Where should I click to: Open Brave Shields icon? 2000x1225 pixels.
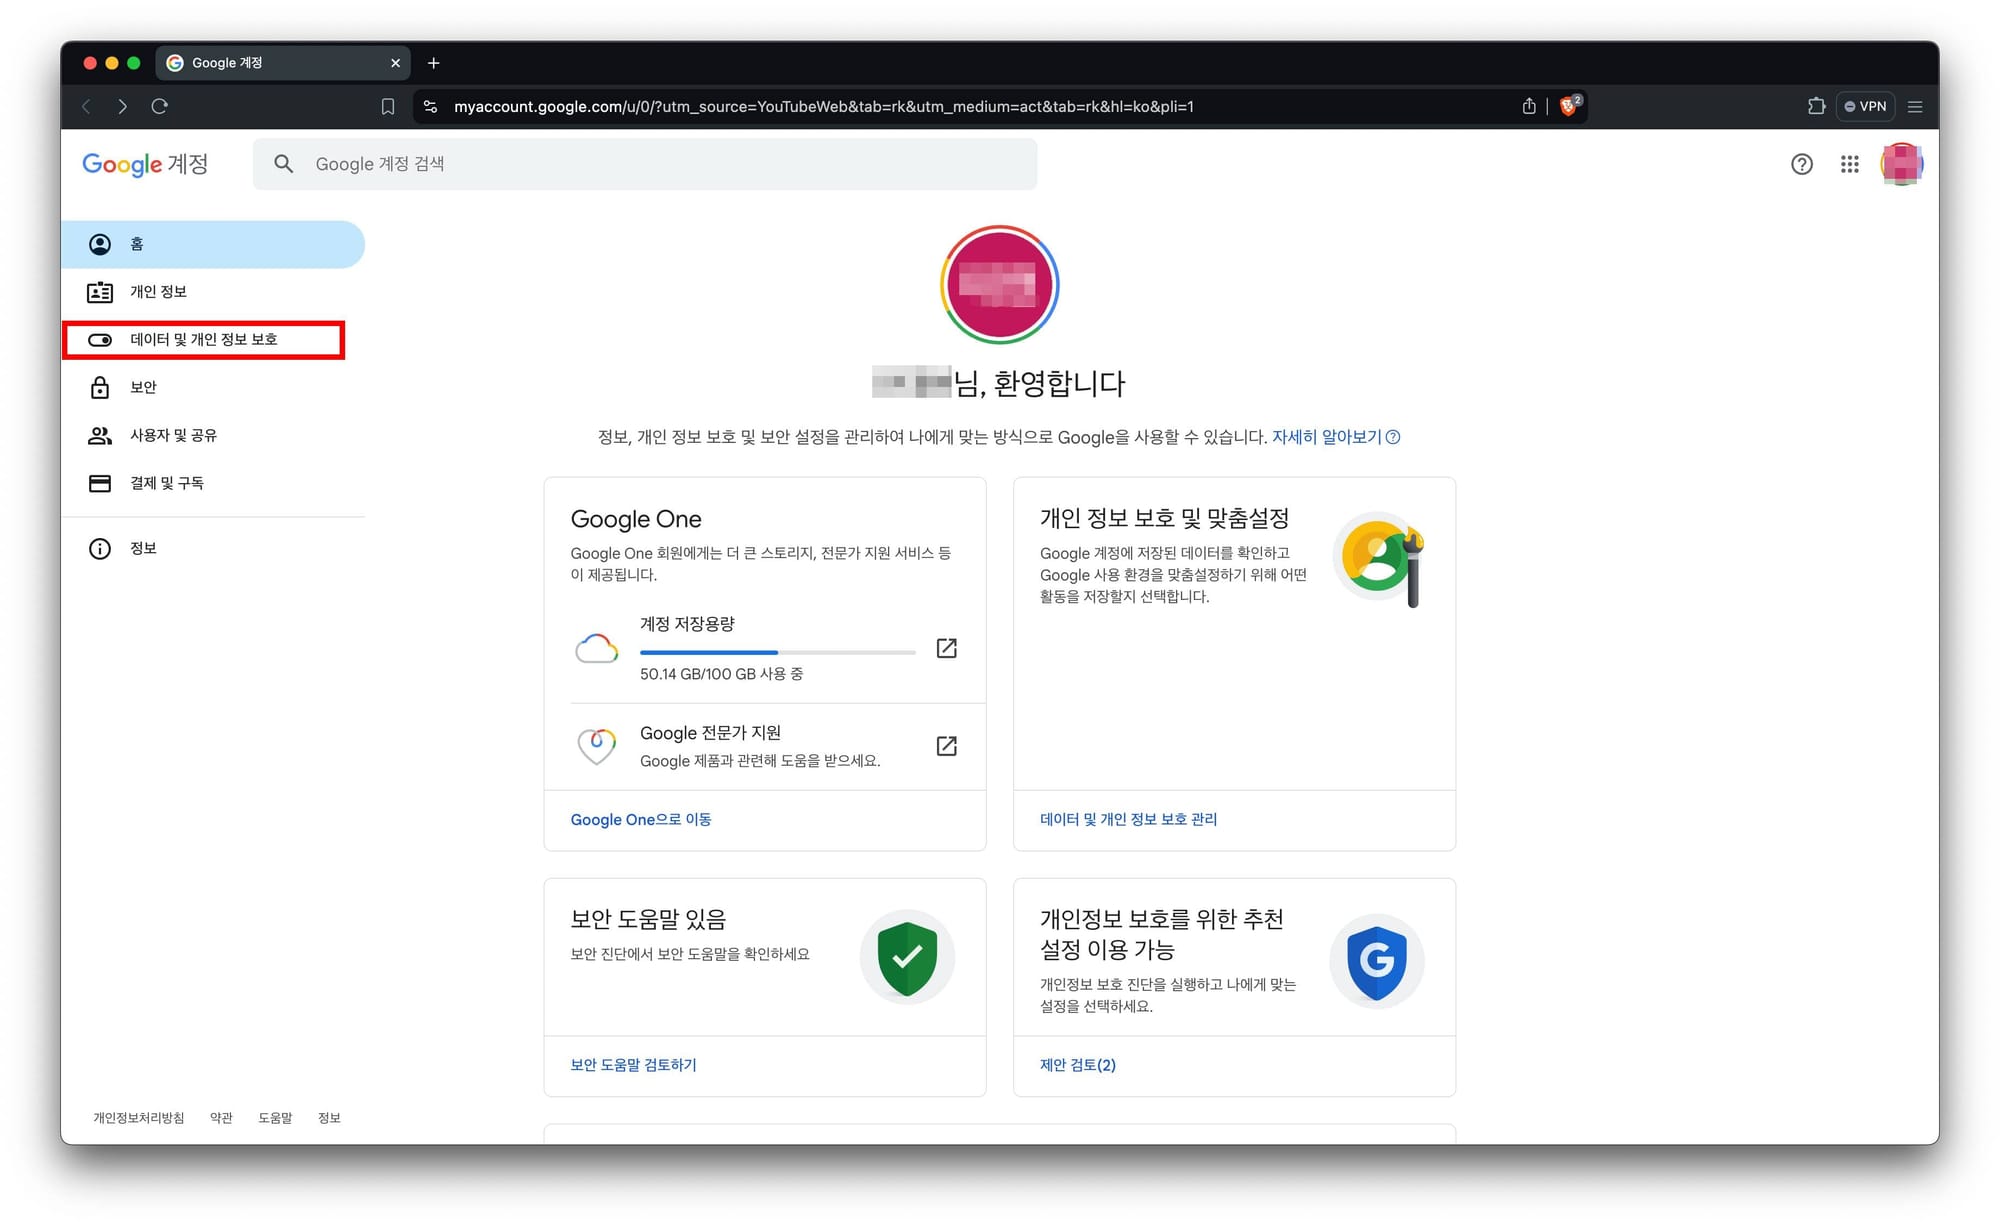1569,105
